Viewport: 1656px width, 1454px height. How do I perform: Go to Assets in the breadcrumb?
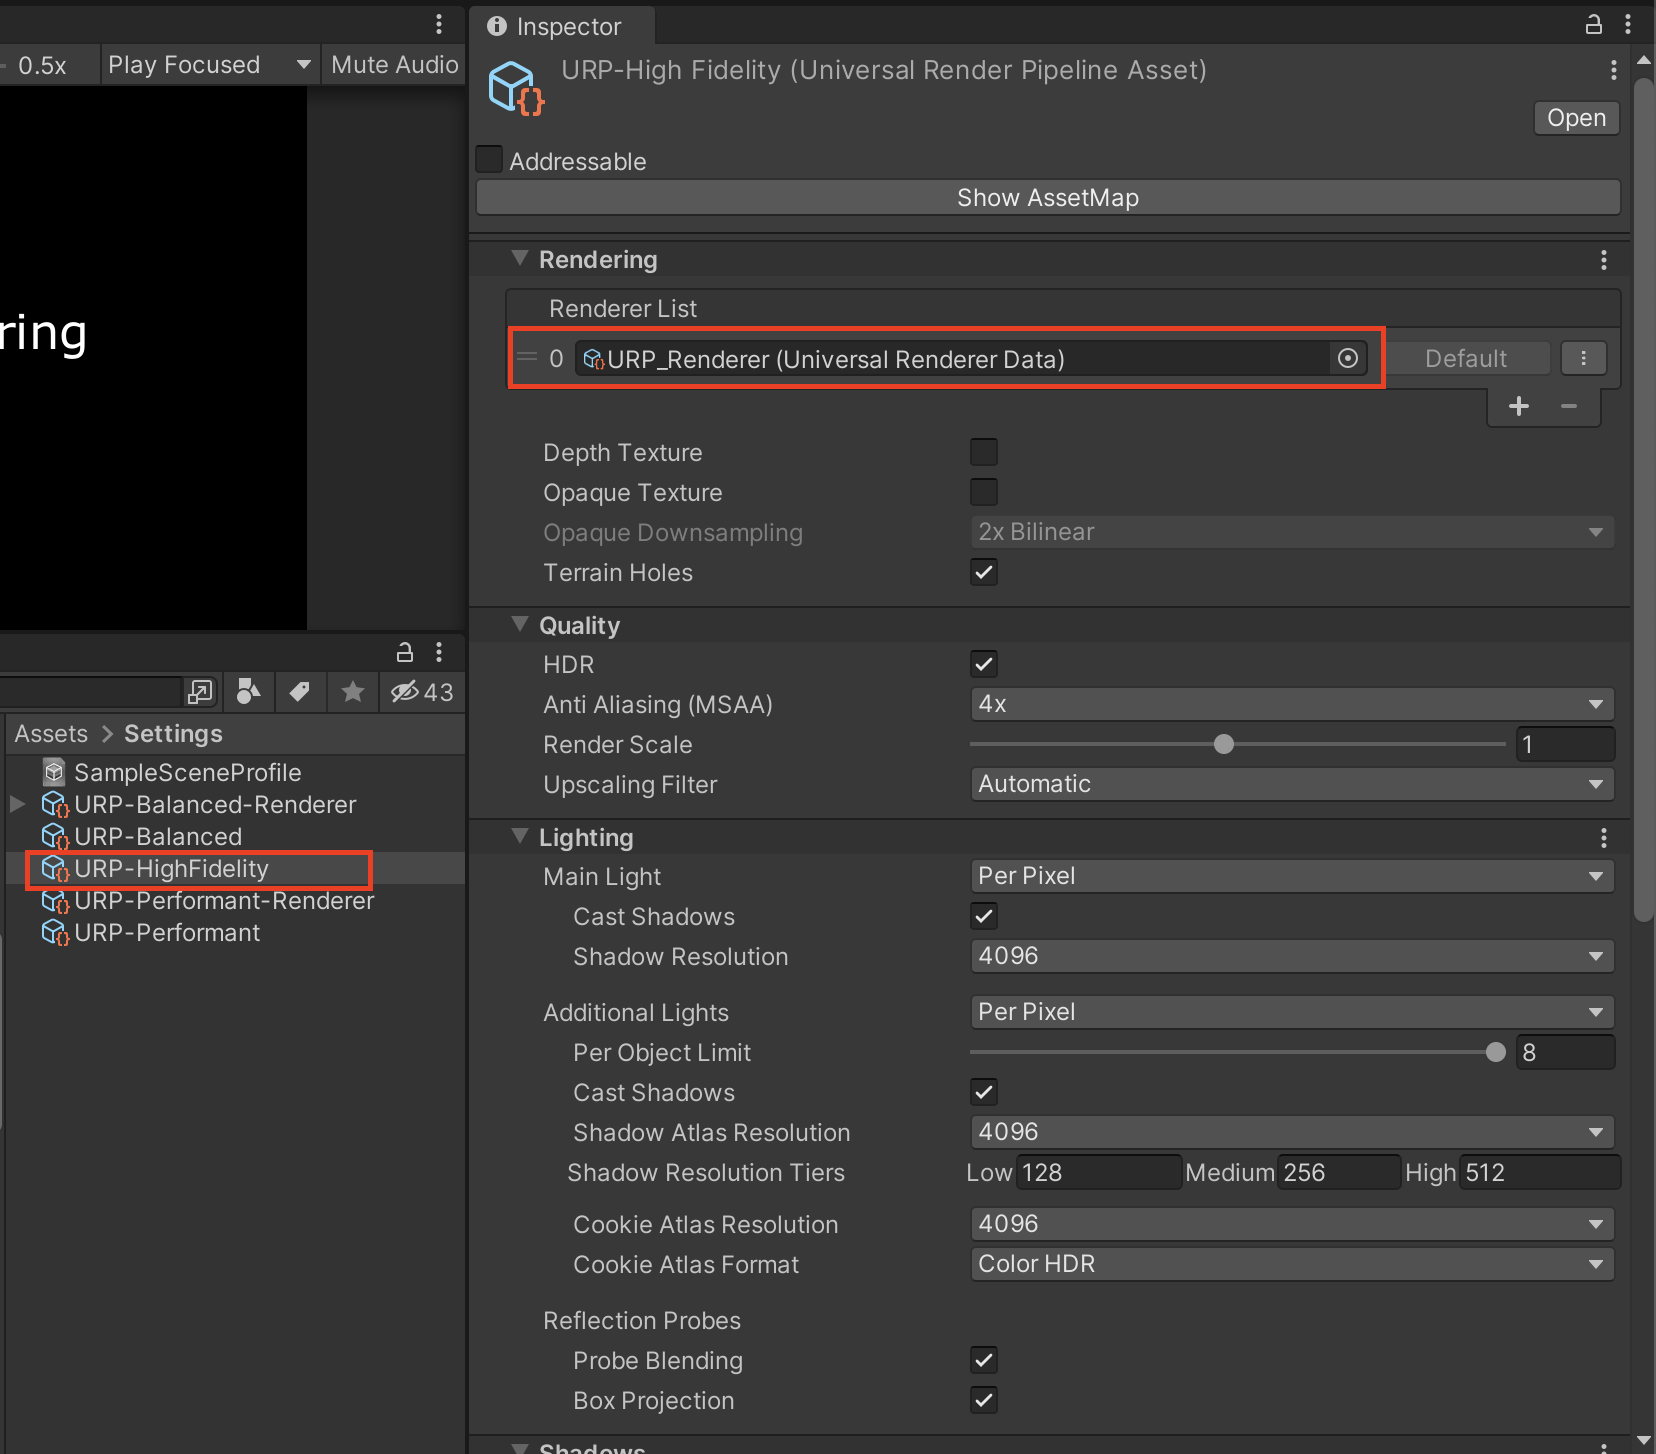coord(51,734)
